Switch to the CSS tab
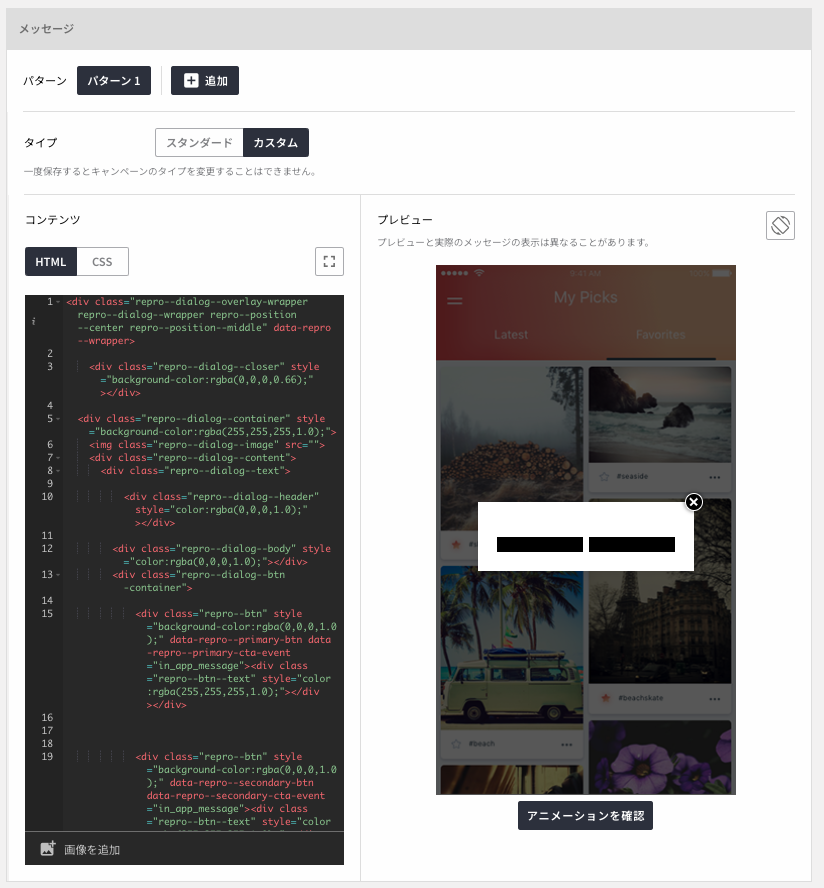The width and height of the screenshot is (824, 888). (104, 261)
